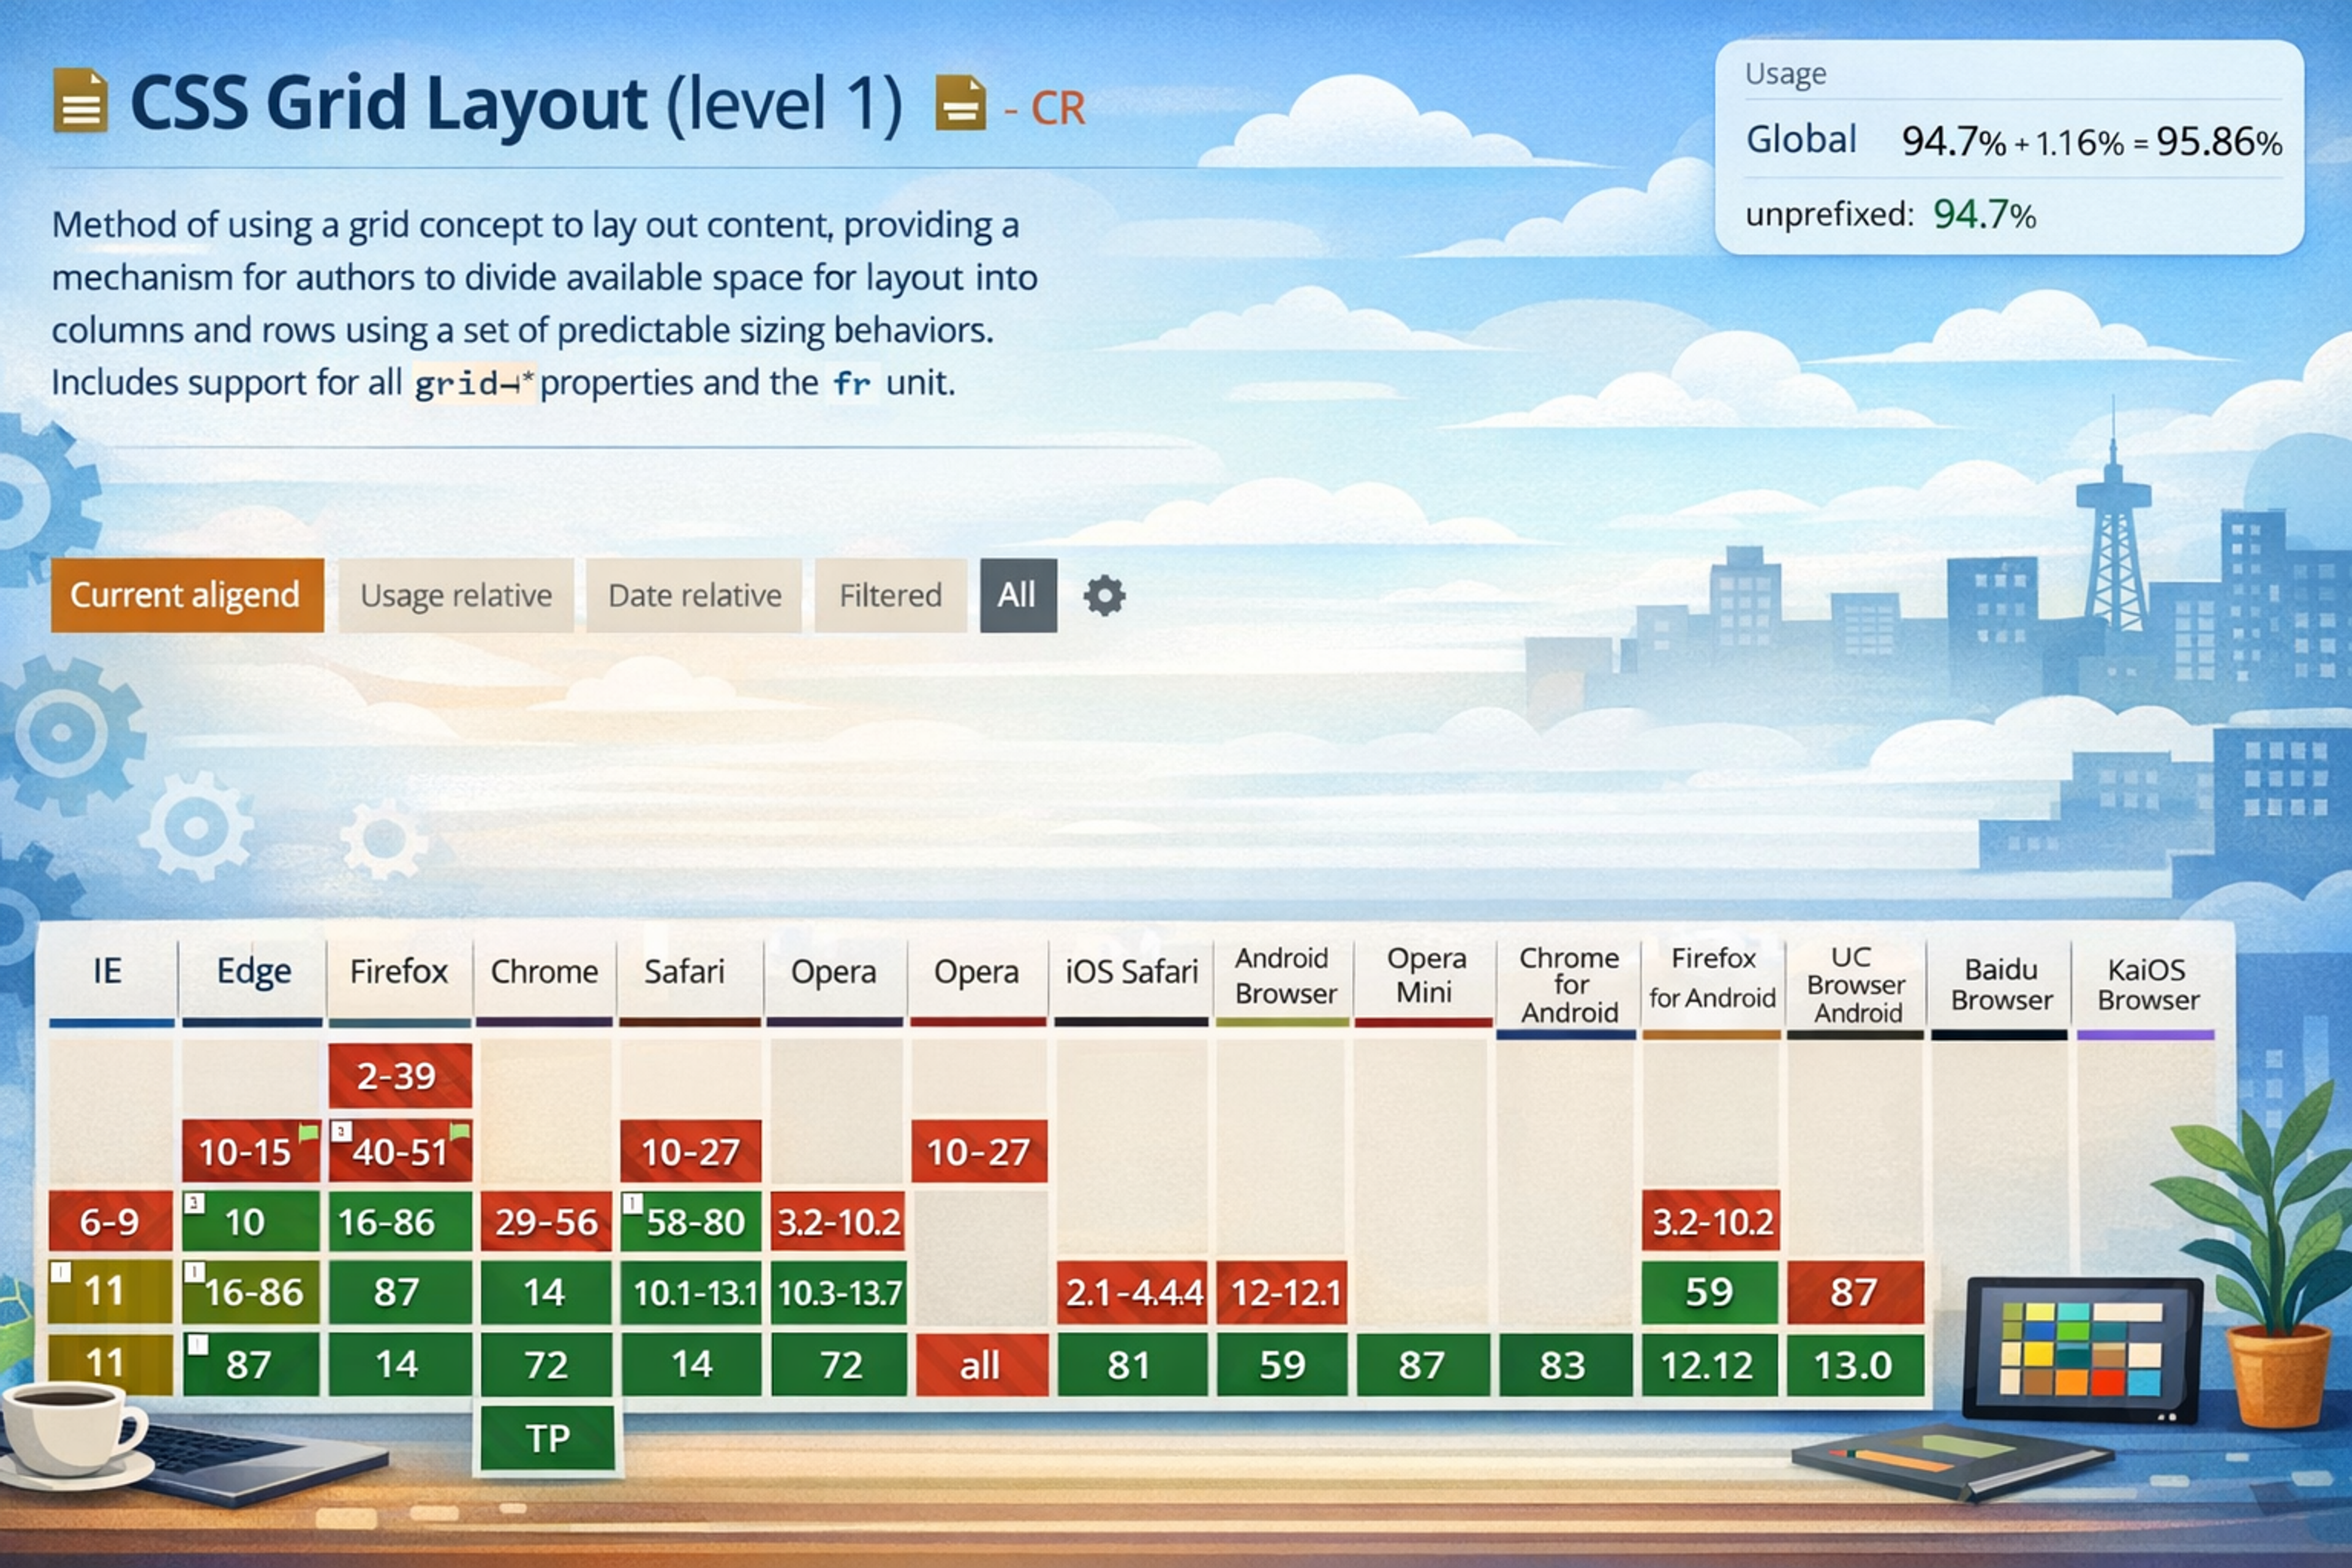The height and width of the screenshot is (1568, 2352).
Task: Select the Android Browser 59 cell
Action: pyautogui.click(x=1283, y=1364)
